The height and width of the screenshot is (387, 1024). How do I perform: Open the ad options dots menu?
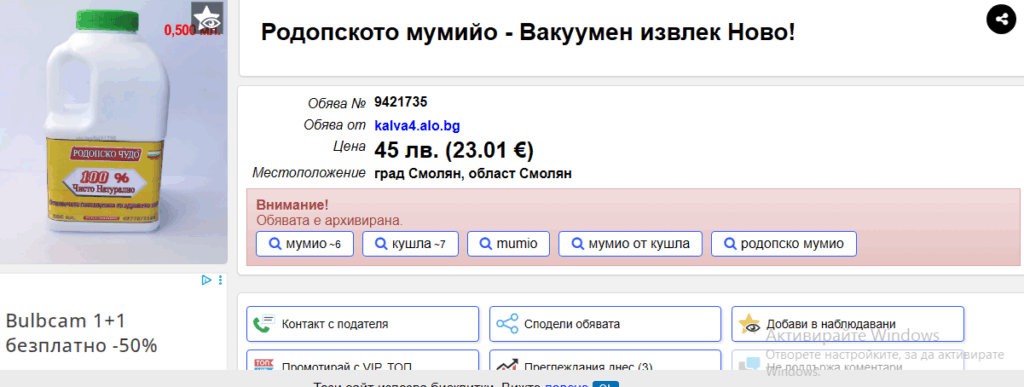click(221, 280)
